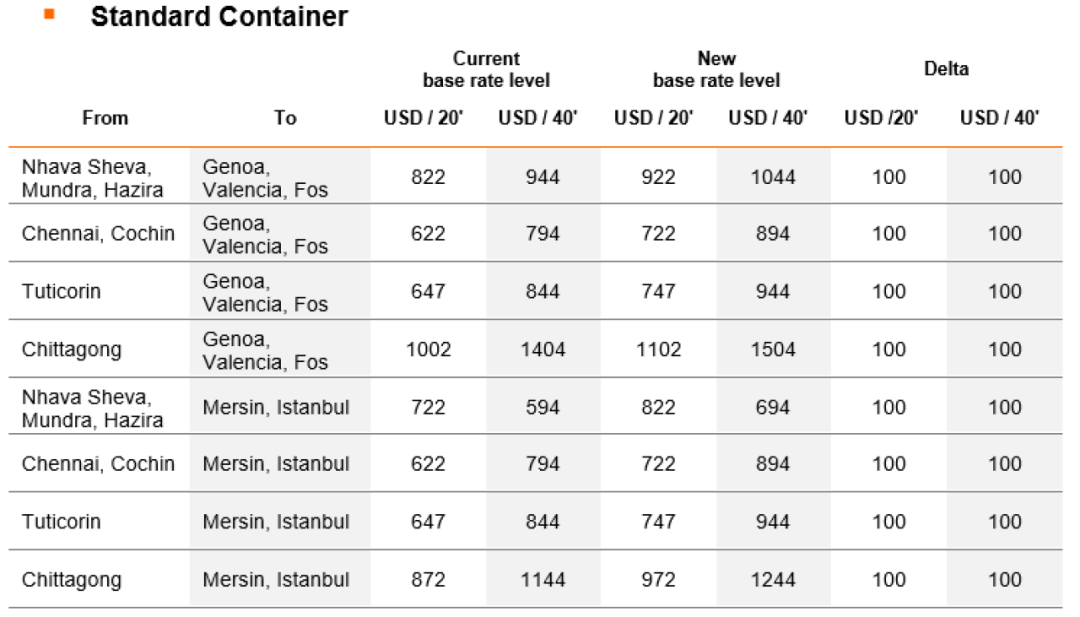Select the 1044 new rate cell
1080x617 pixels.
[x=773, y=177]
